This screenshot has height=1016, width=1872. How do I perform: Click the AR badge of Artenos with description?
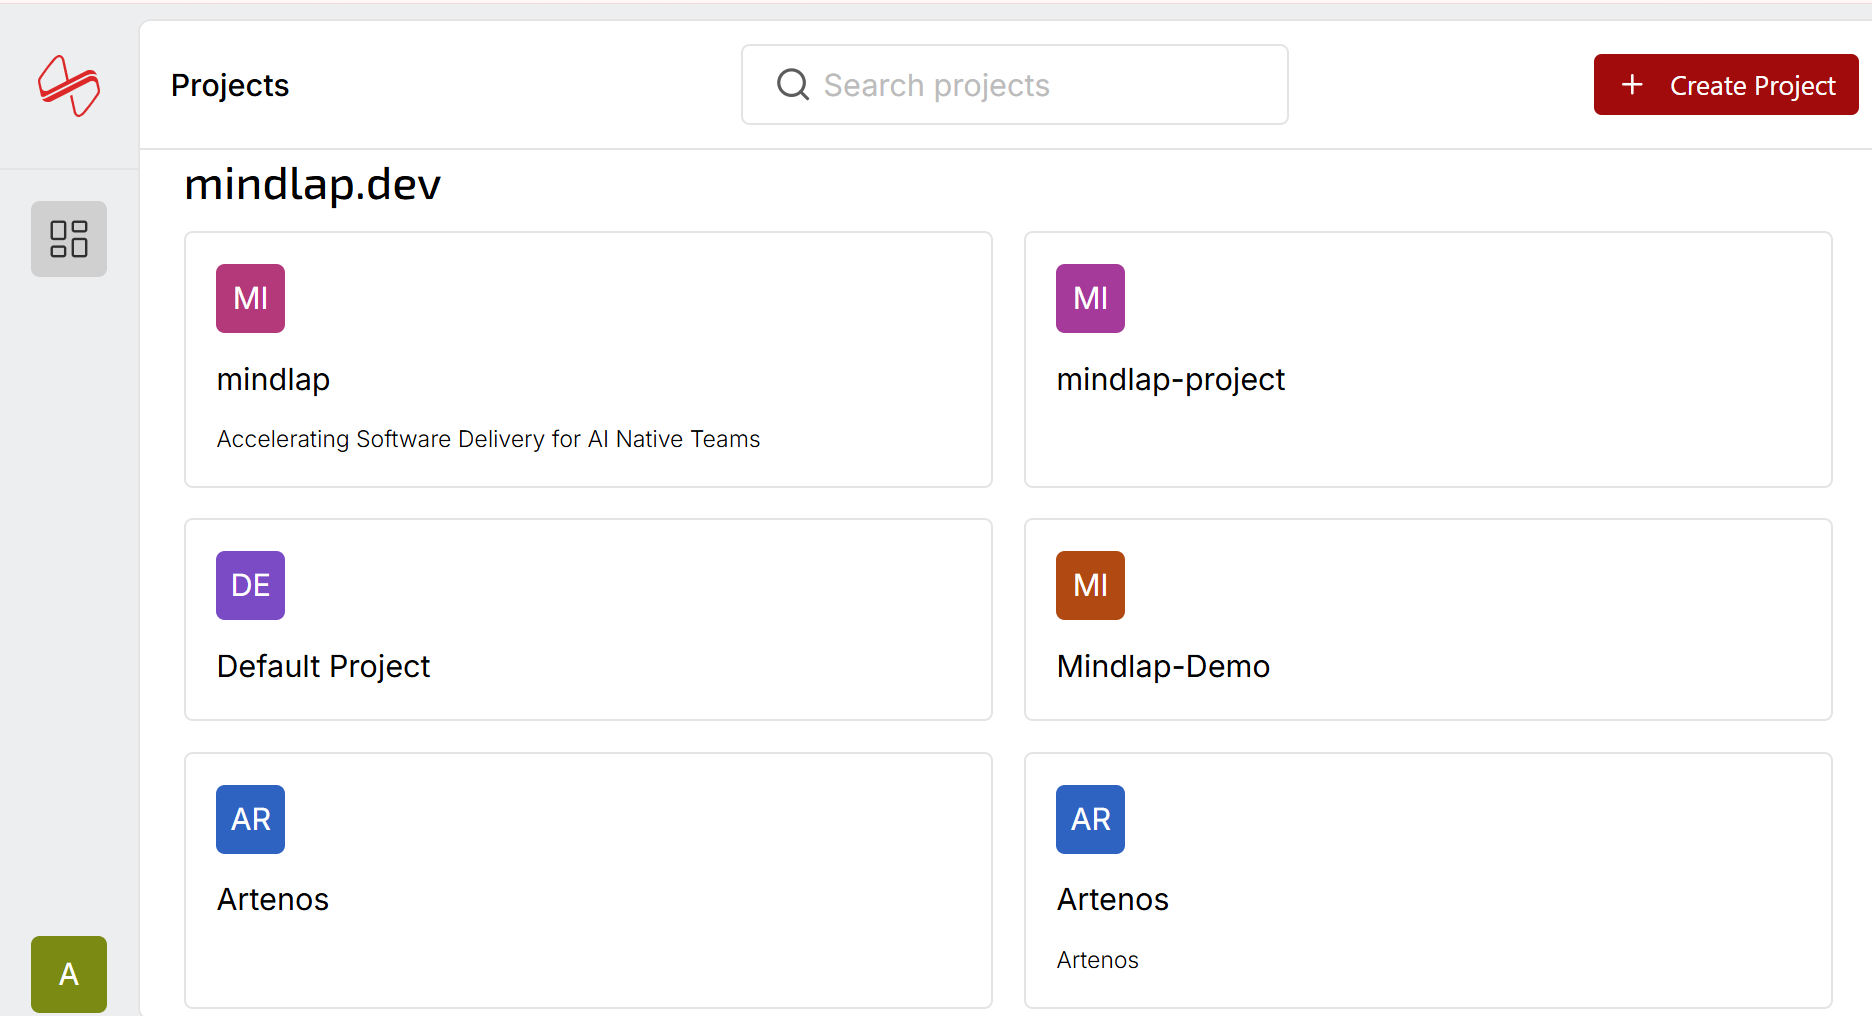(1091, 819)
